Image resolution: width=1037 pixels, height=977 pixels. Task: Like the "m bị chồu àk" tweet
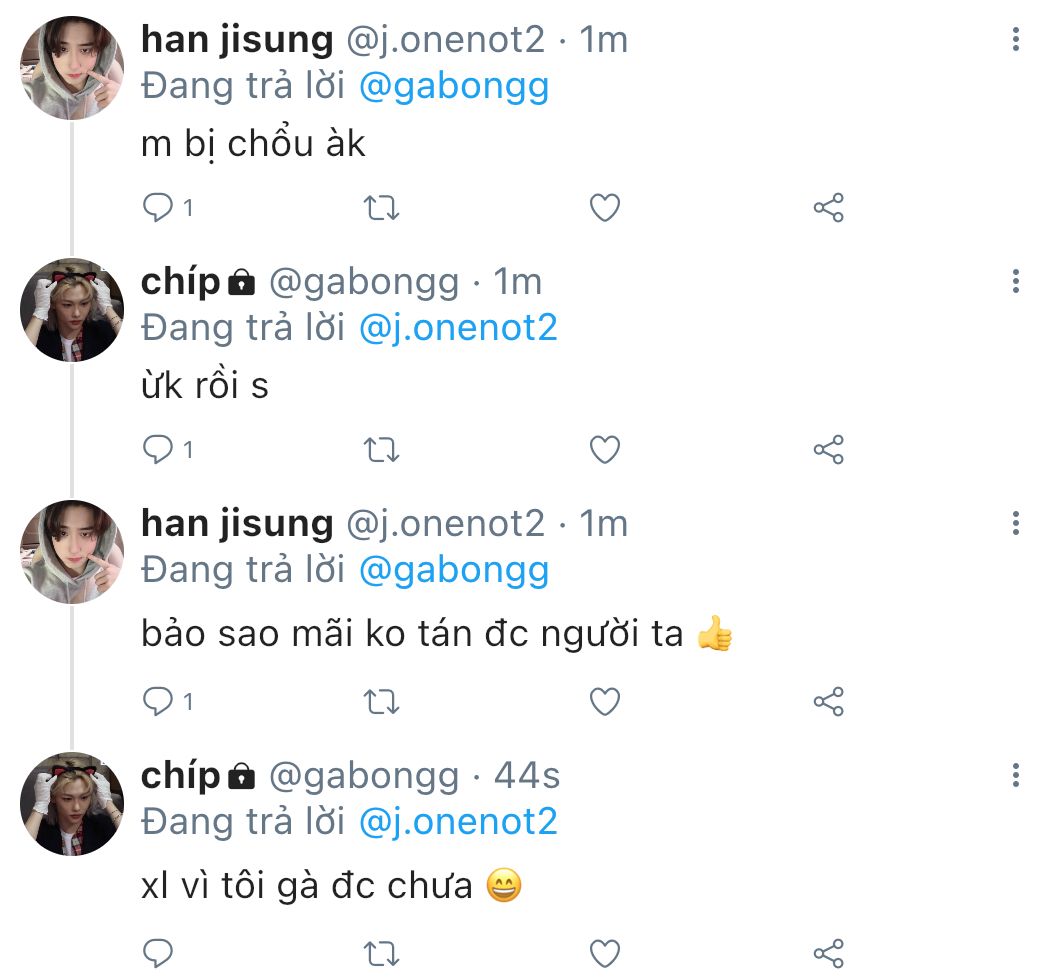[604, 208]
